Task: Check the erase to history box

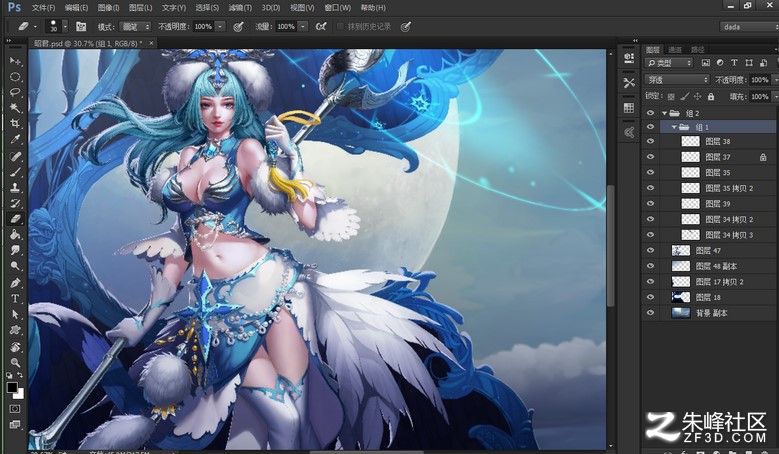Action: pyautogui.click(x=340, y=26)
